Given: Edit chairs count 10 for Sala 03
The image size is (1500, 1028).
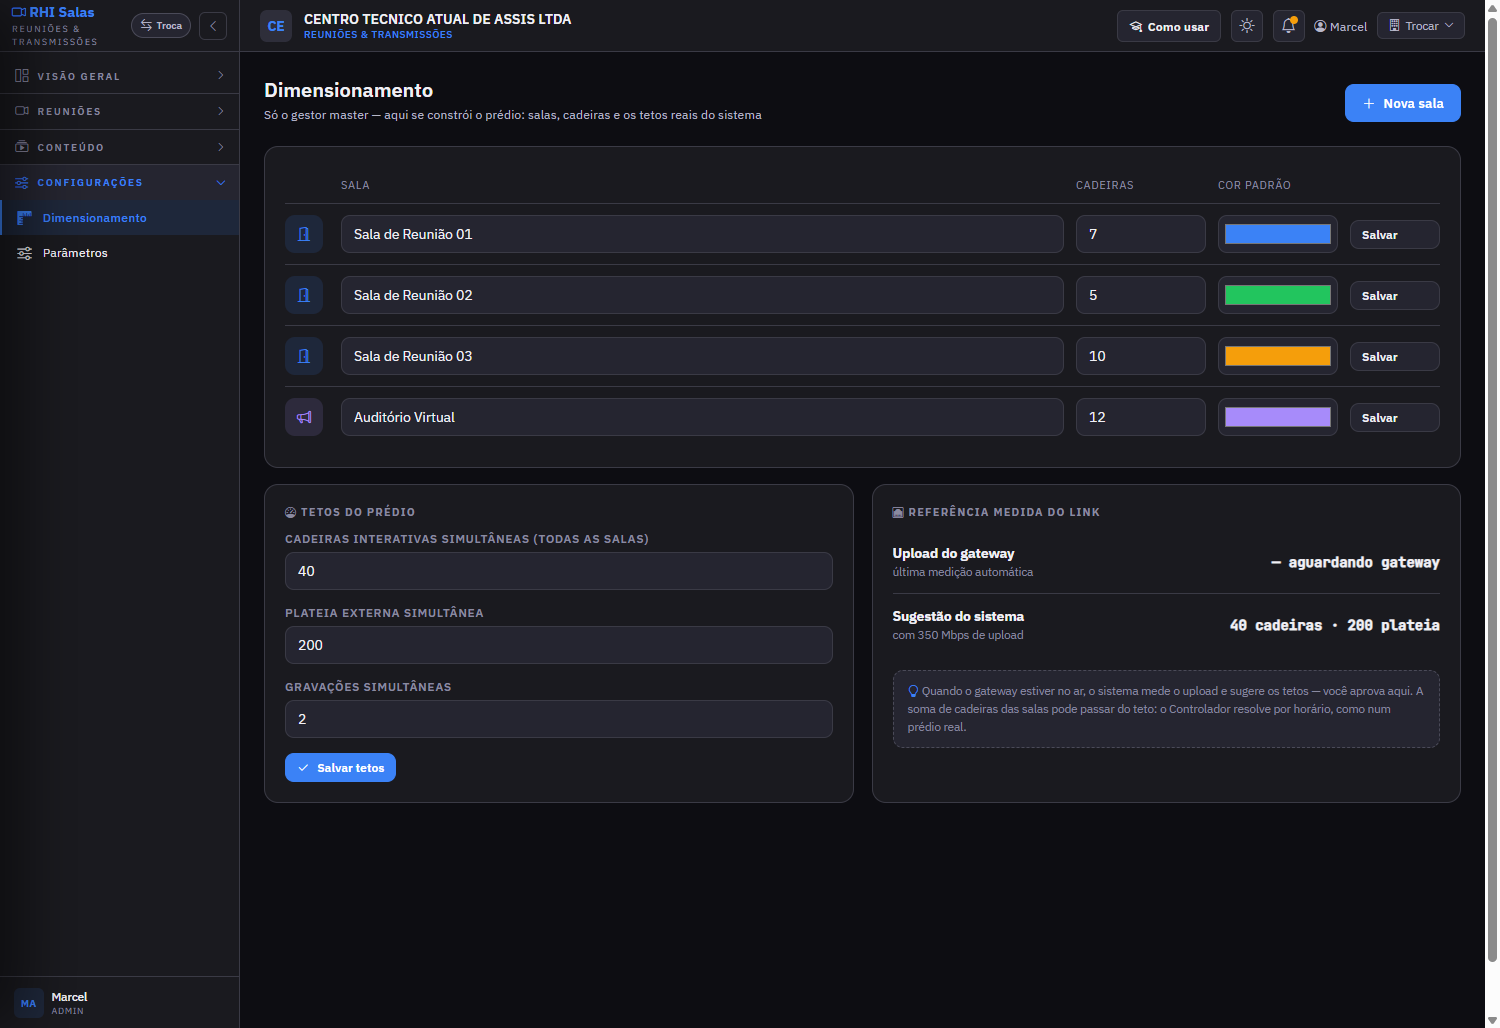Looking at the screenshot, I should click(1141, 356).
